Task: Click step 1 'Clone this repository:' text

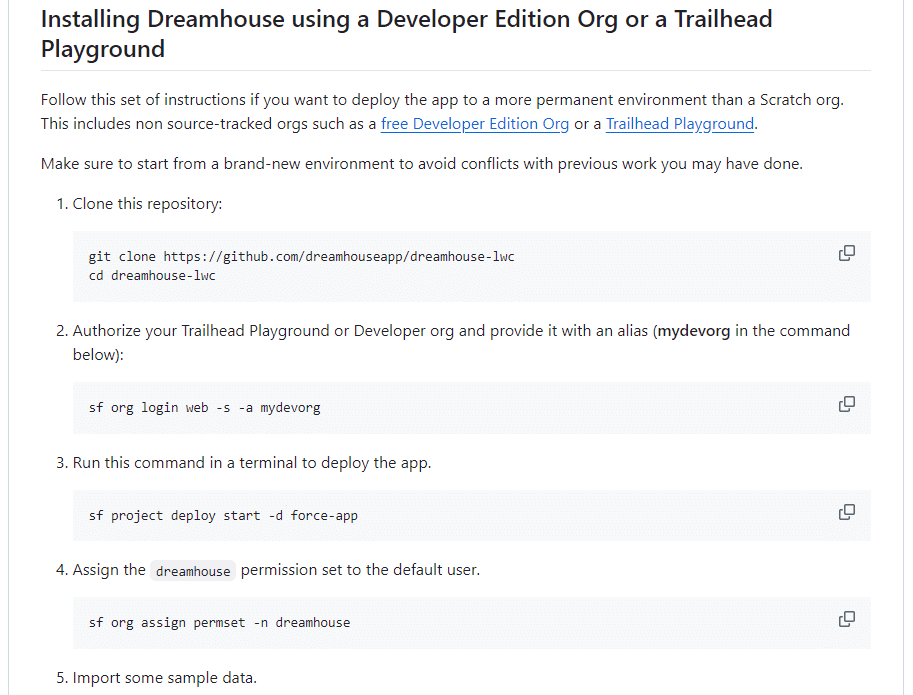Action: [147, 204]
